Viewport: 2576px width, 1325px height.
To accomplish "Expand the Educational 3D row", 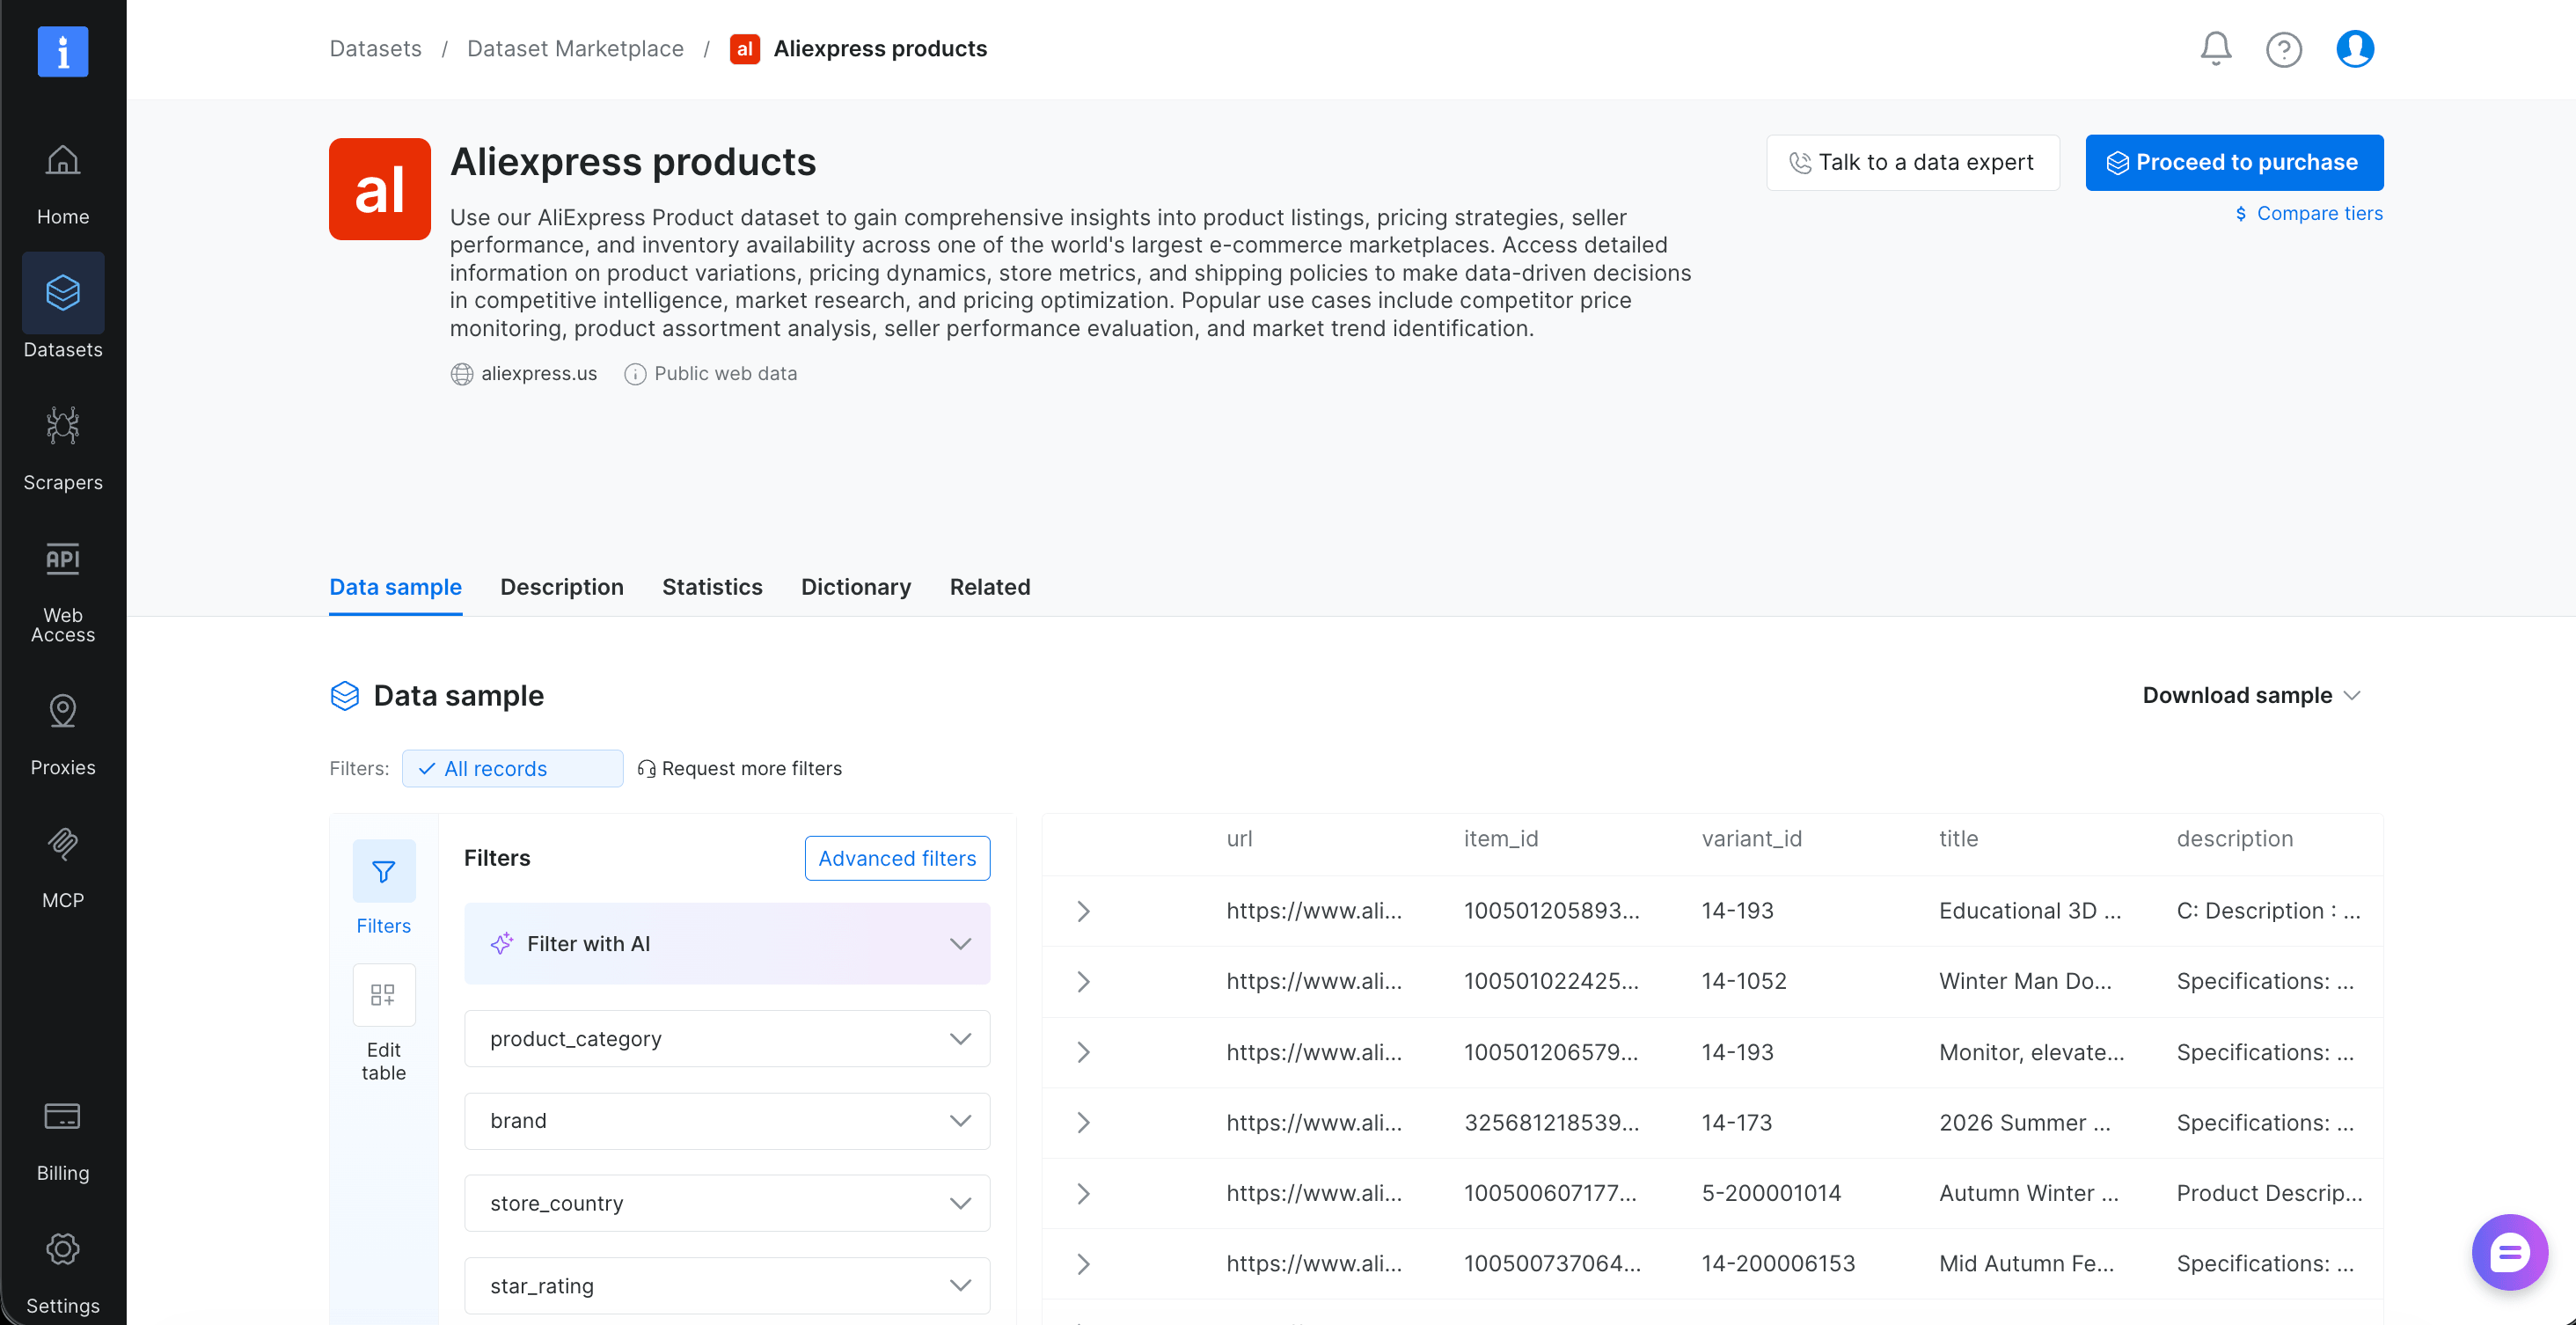I will pyautogui.click(x=1082, y=910).
